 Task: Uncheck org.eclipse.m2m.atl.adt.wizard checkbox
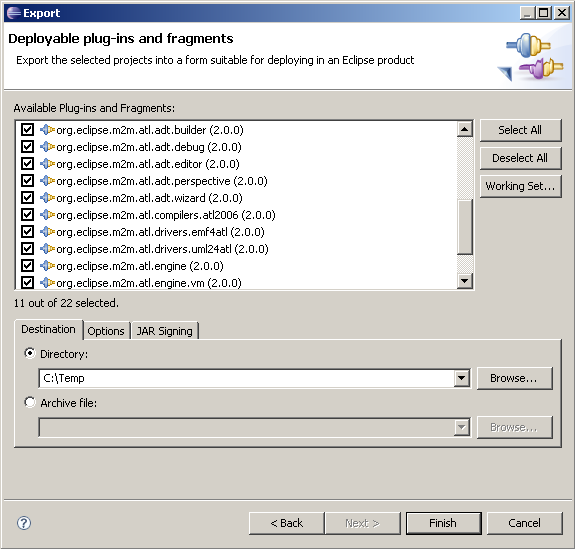[x=27, y=198]
